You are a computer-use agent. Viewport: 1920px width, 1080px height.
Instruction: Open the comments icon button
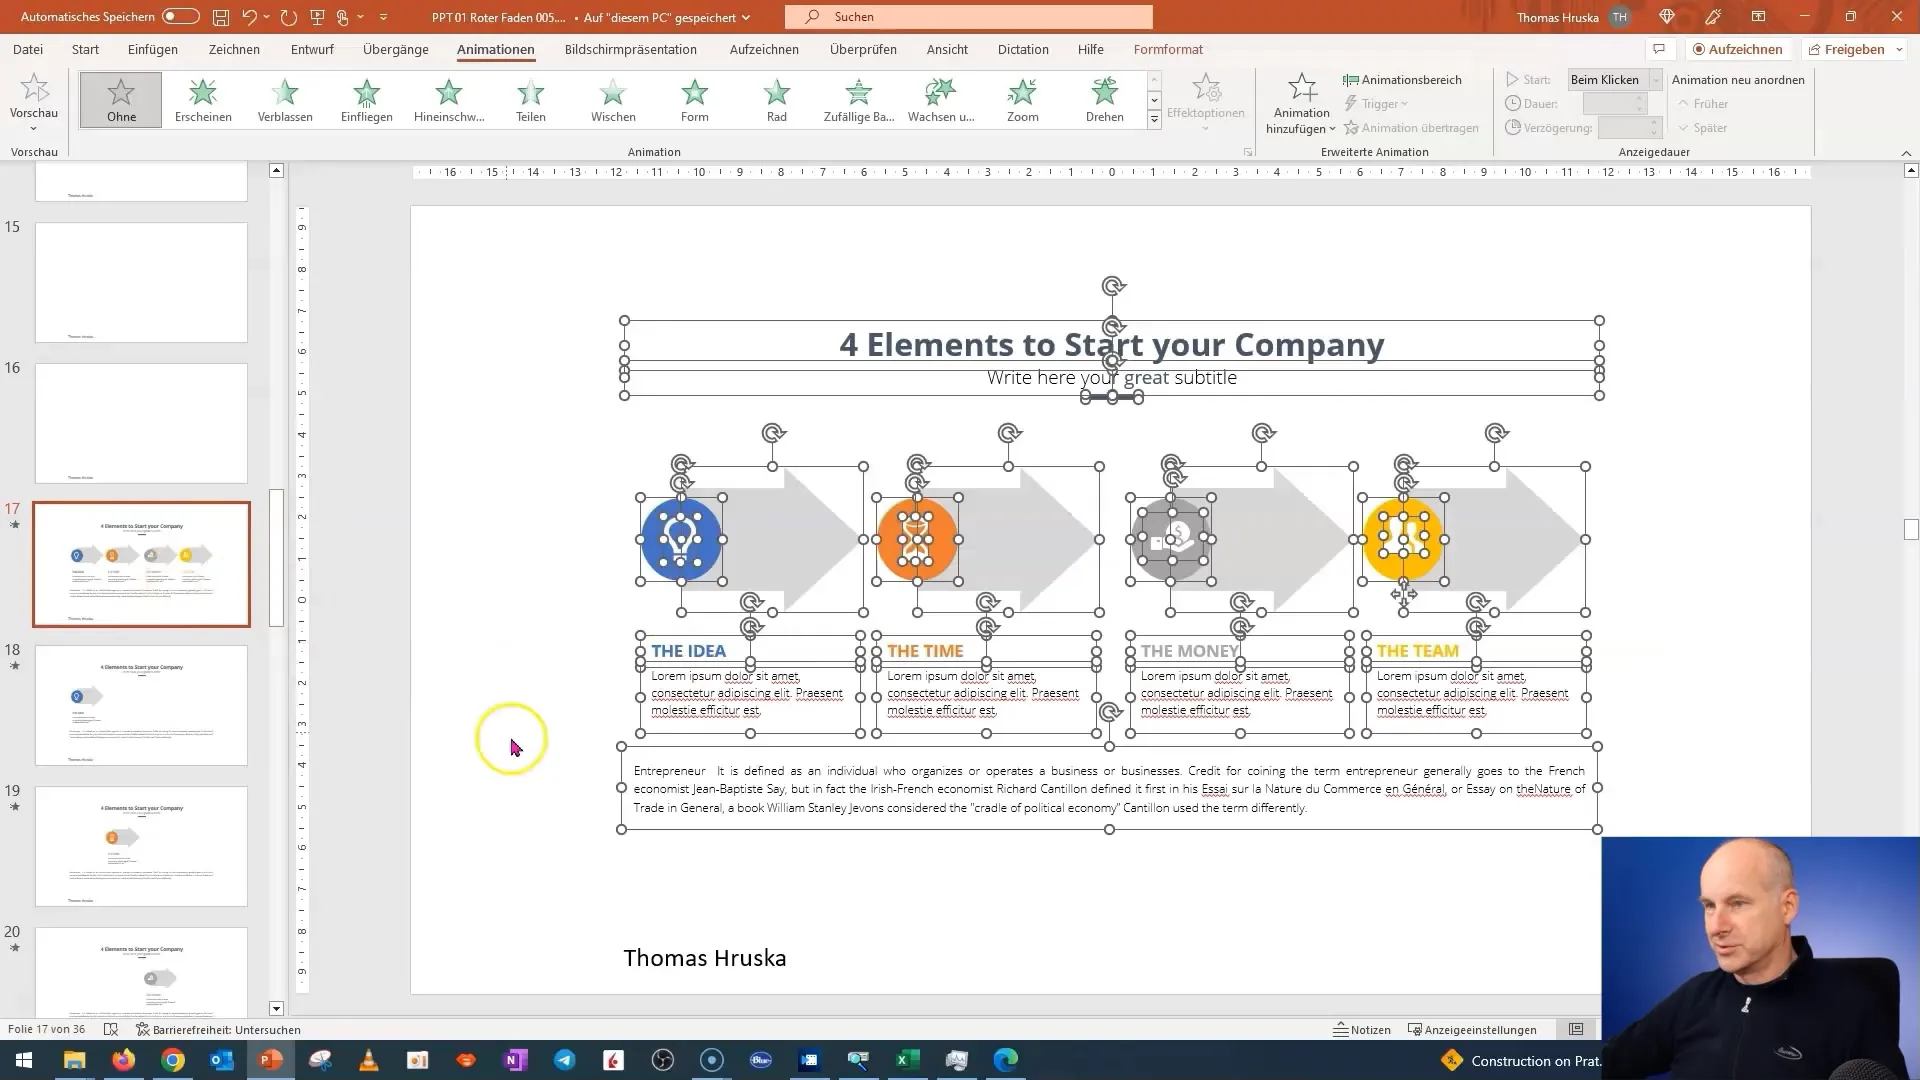coord(1659,49)
